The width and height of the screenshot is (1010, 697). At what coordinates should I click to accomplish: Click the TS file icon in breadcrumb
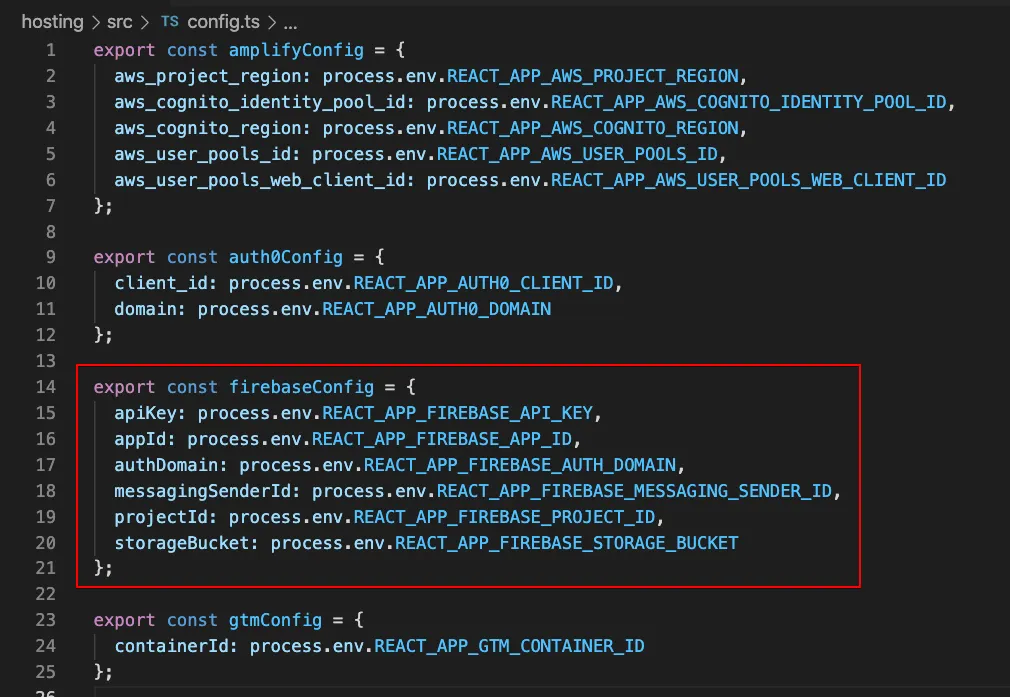169,21
